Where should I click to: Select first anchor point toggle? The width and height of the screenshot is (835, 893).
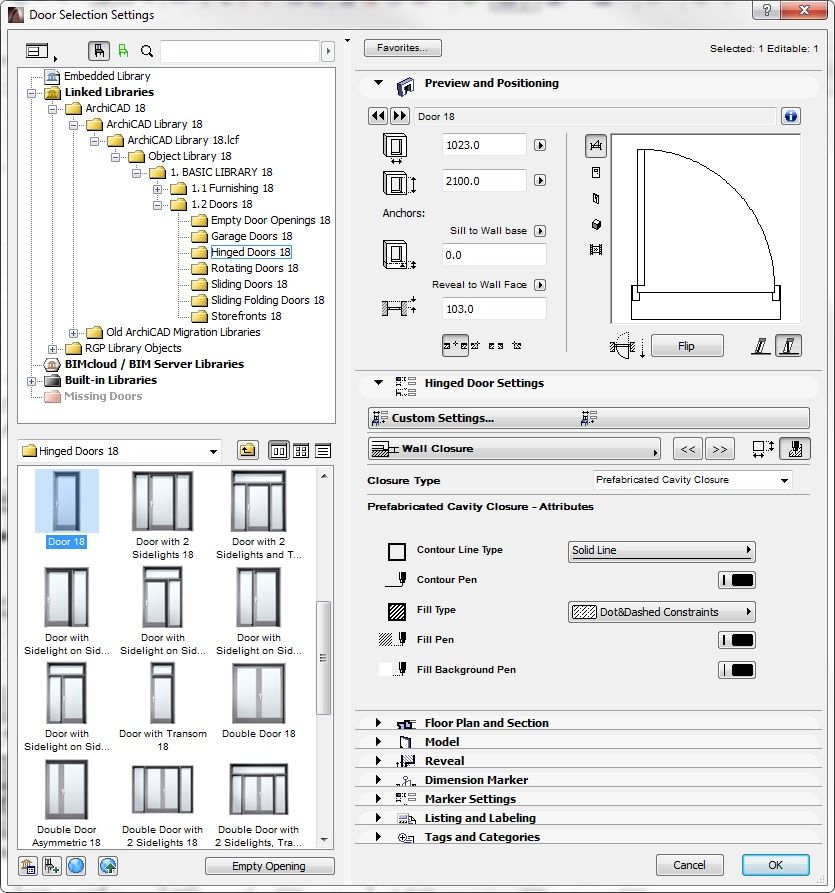(455, 346)
